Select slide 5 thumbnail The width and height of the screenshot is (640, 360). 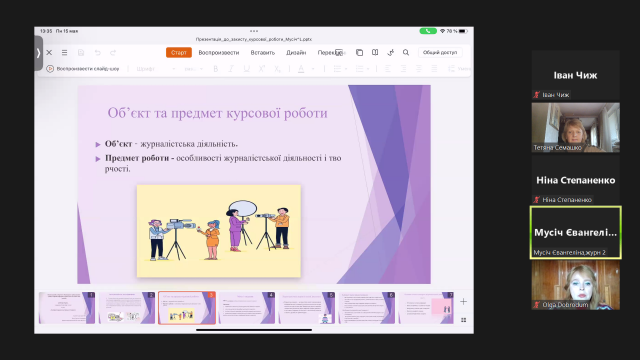click(307, 308)
